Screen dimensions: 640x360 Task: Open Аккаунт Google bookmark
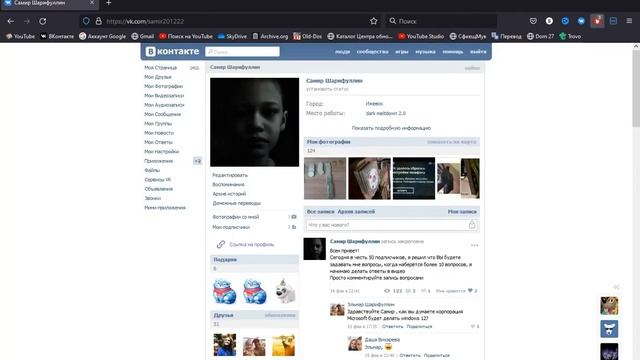click(102, 36)
